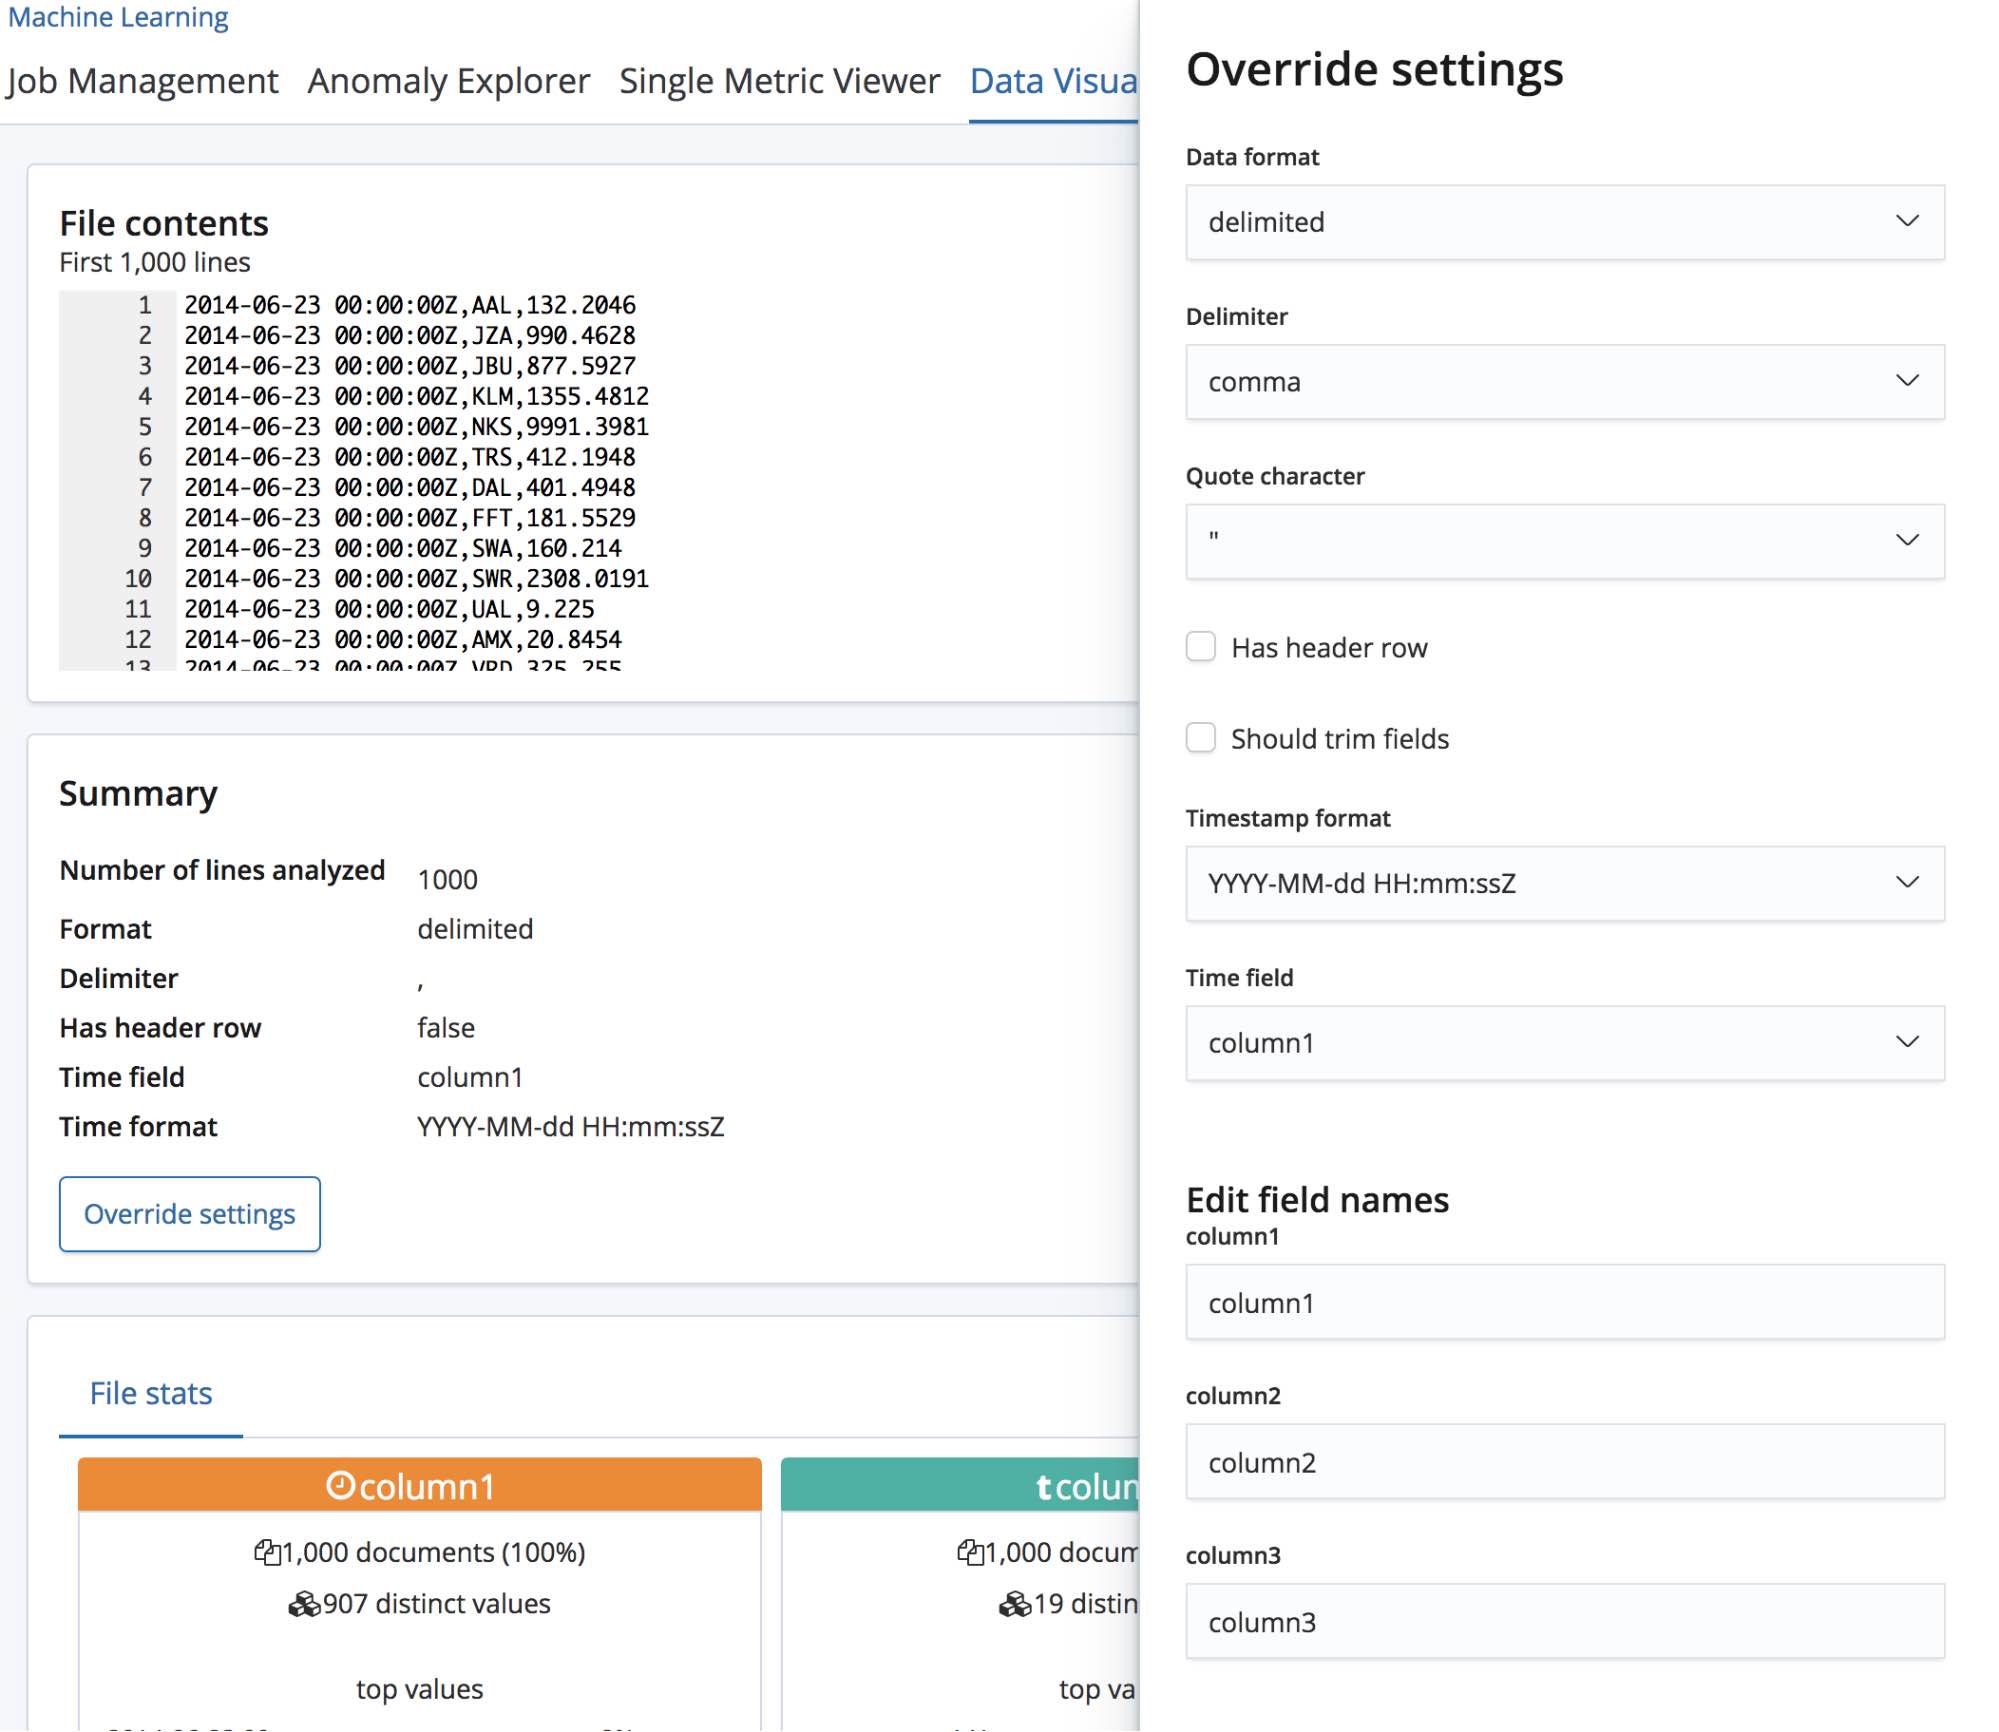Click the '907 distinct values' text
The image size is (1999, 1732).
436,1604
